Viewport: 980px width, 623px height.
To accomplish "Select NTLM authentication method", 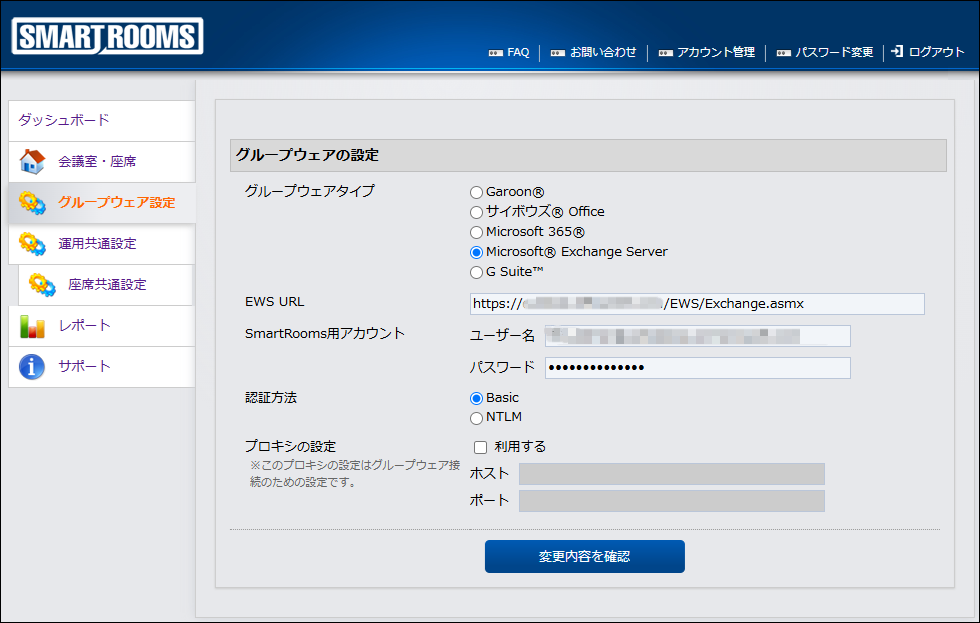I will [x=477, y=418].
